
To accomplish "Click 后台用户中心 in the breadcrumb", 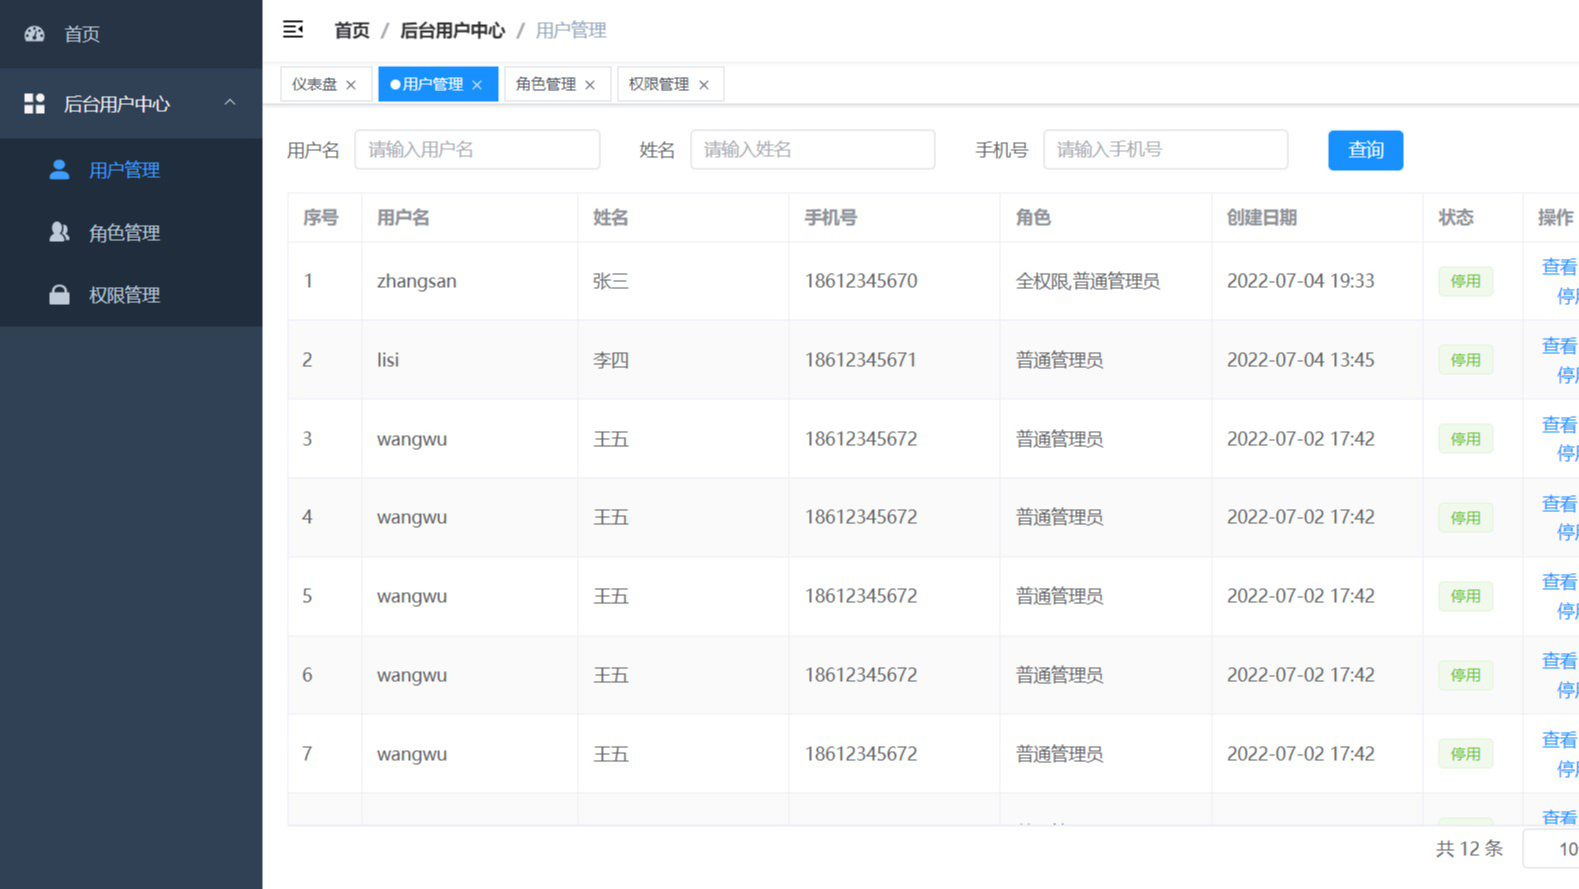I will coord(452,31).
